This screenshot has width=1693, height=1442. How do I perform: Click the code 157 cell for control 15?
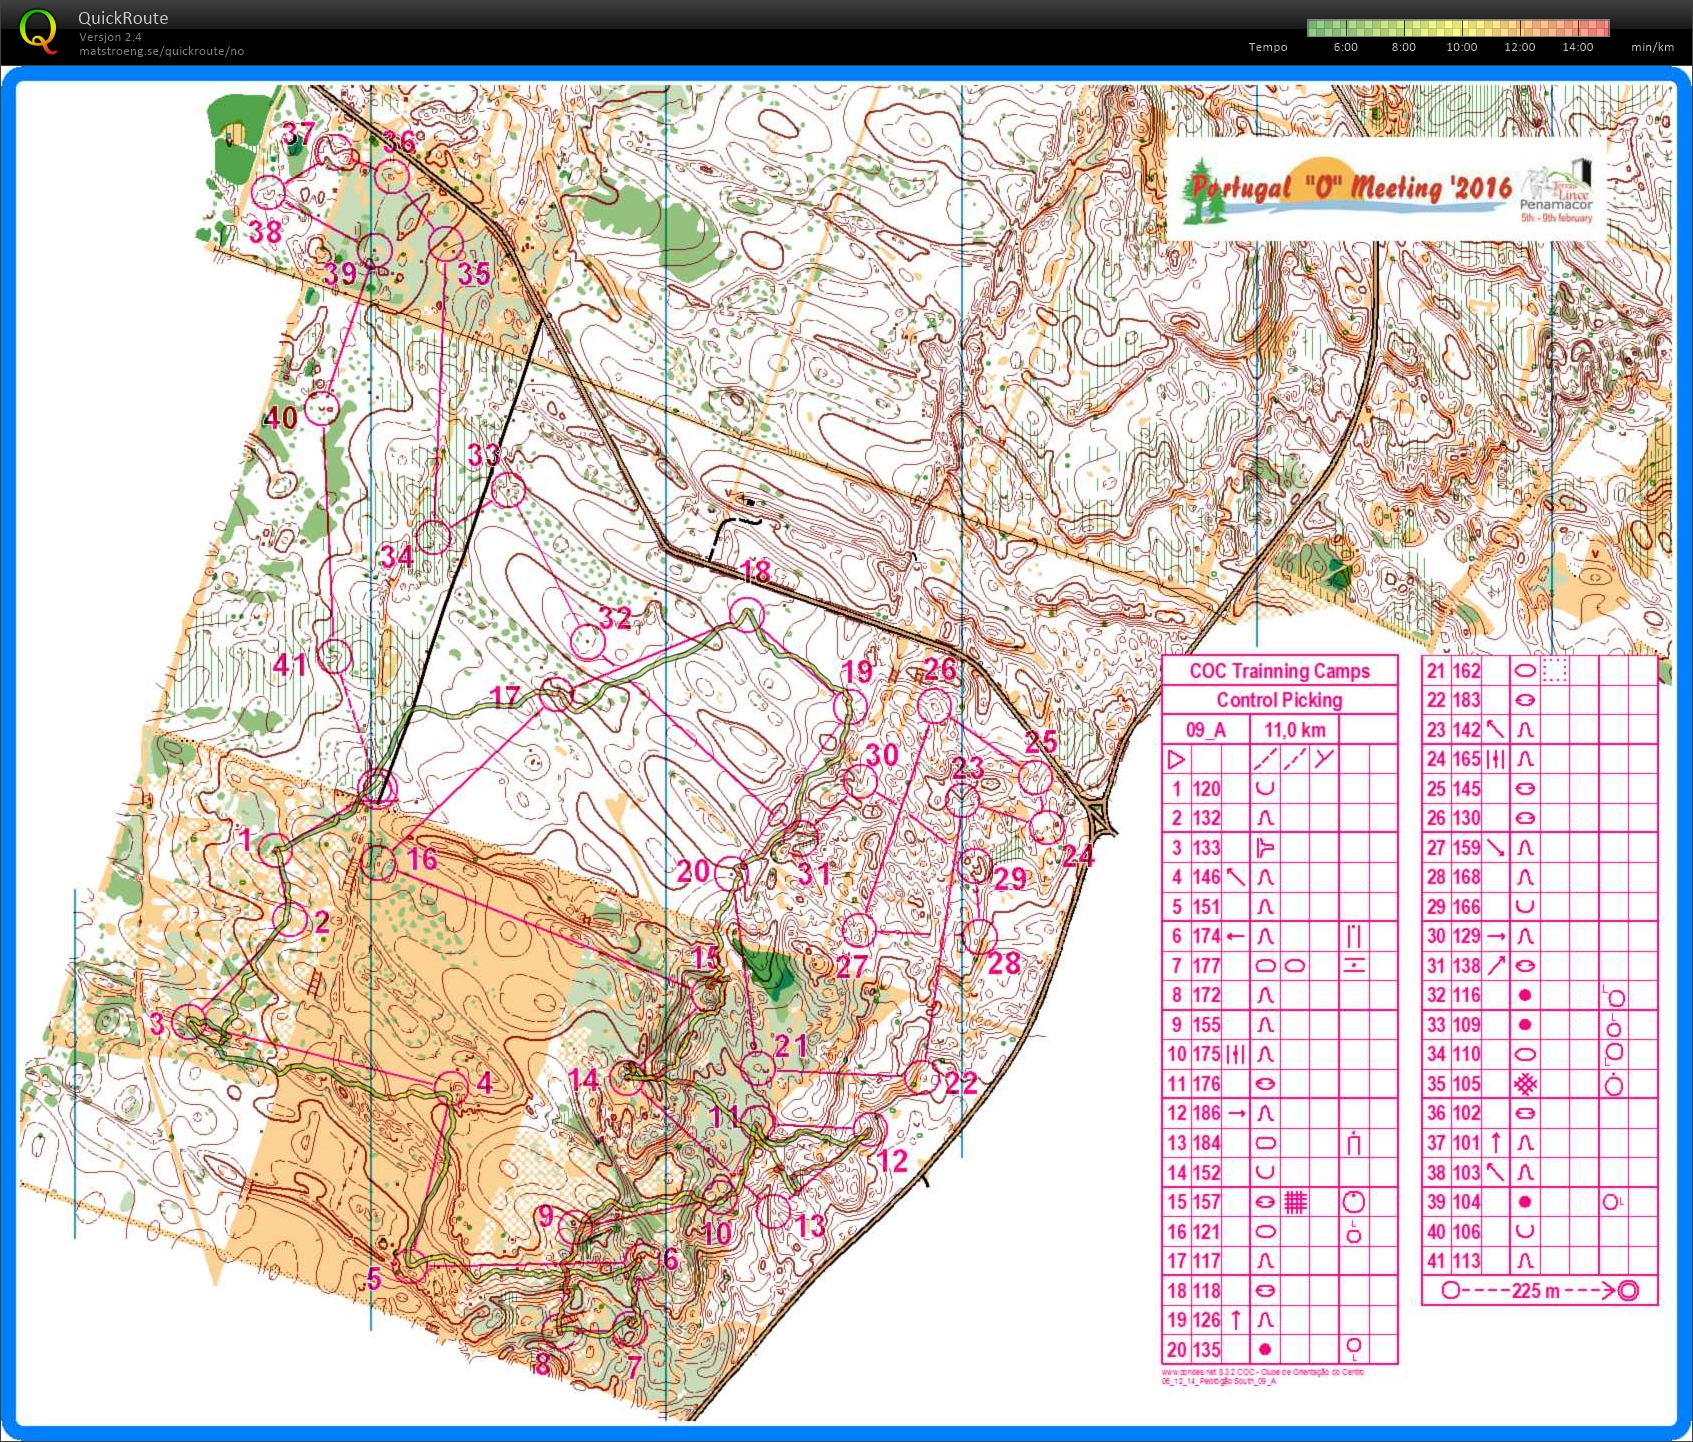click(x=1206, y=1202)
